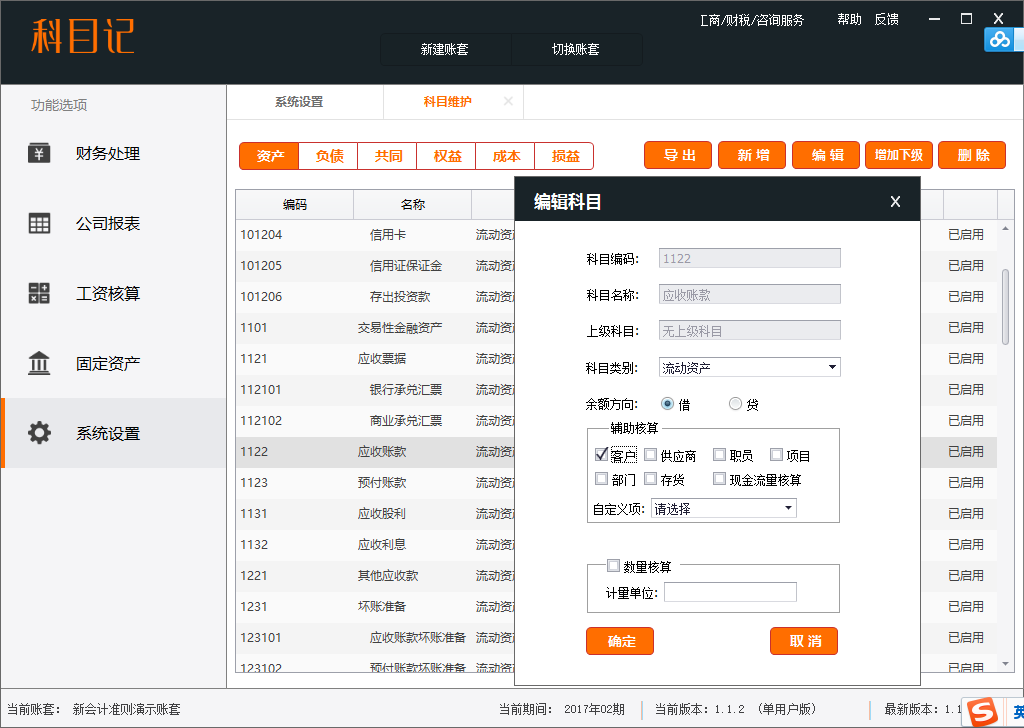Click the Sogou input method icon
The width and height of the screenshot is (1024, 728).
click(985, 712)
